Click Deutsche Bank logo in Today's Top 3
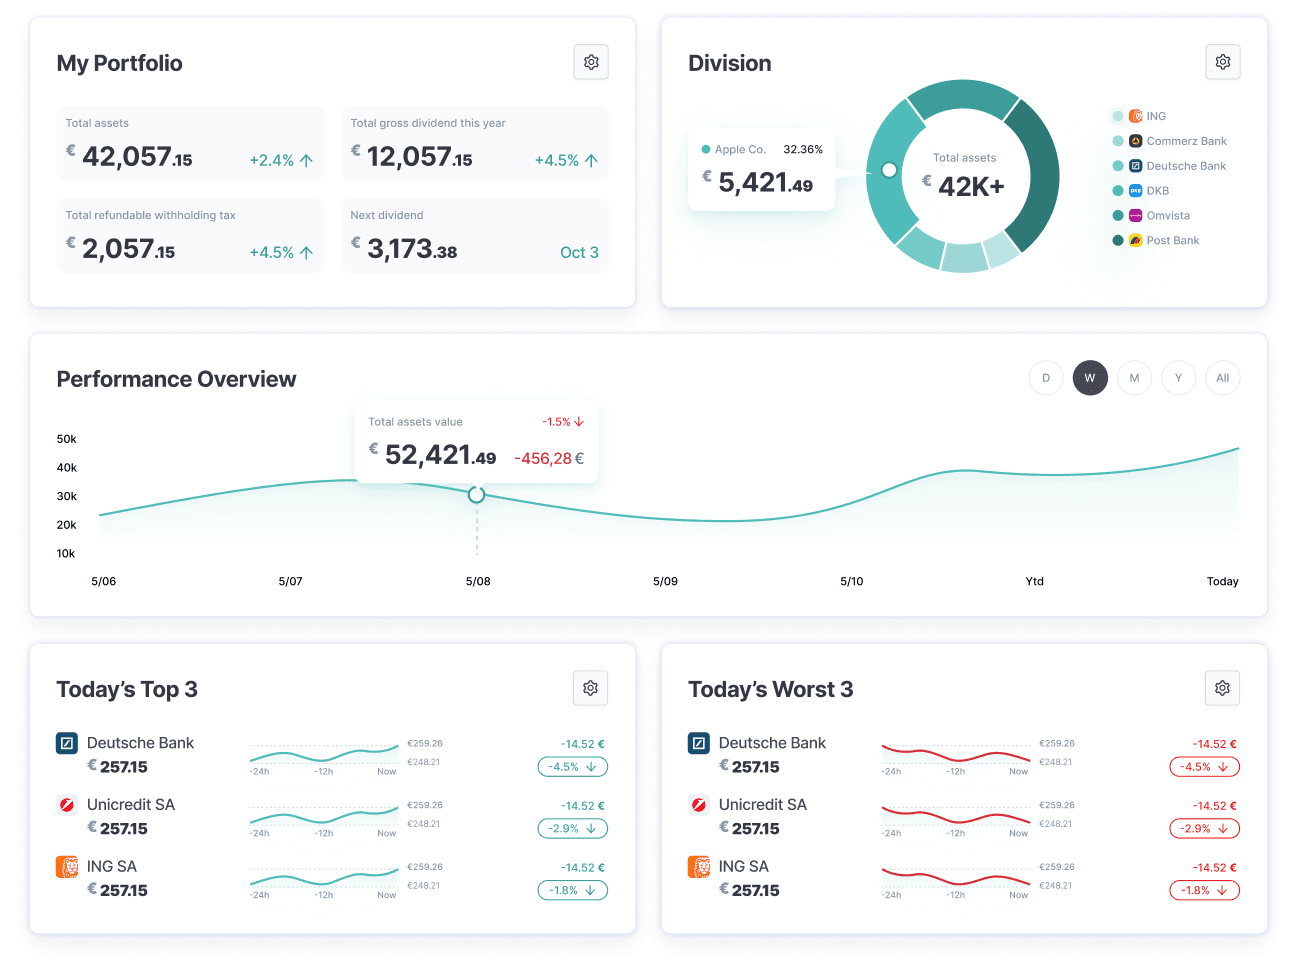The image size is (1295, 976). point(67,743)
